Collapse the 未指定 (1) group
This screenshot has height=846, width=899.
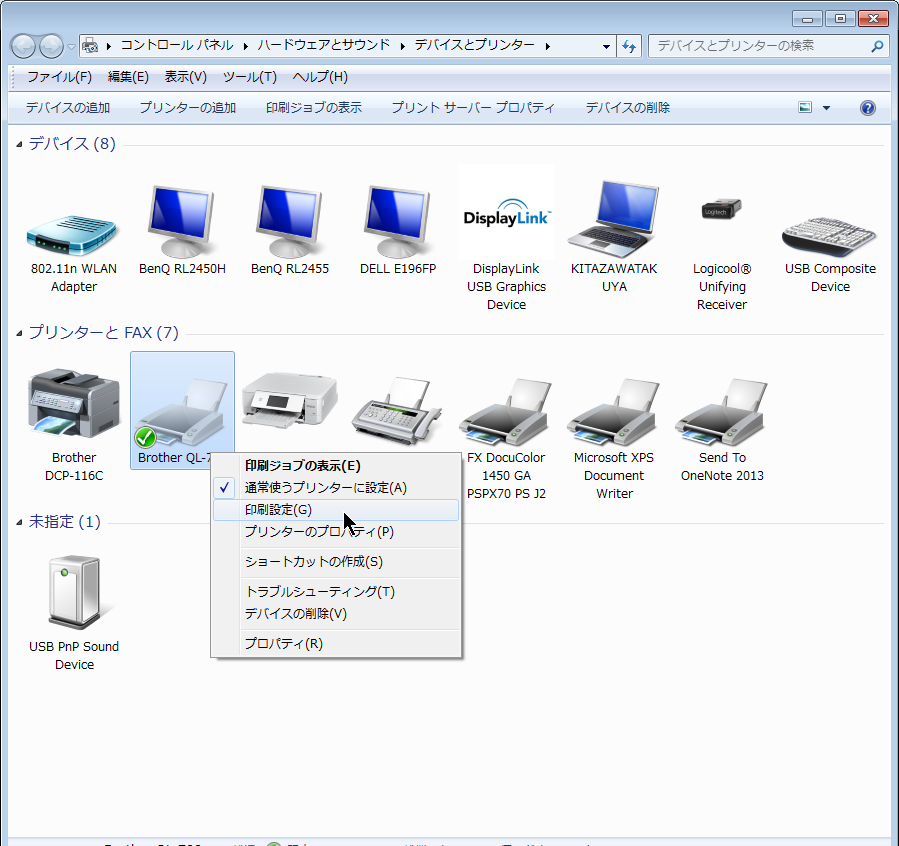click(x=19, y=522)
